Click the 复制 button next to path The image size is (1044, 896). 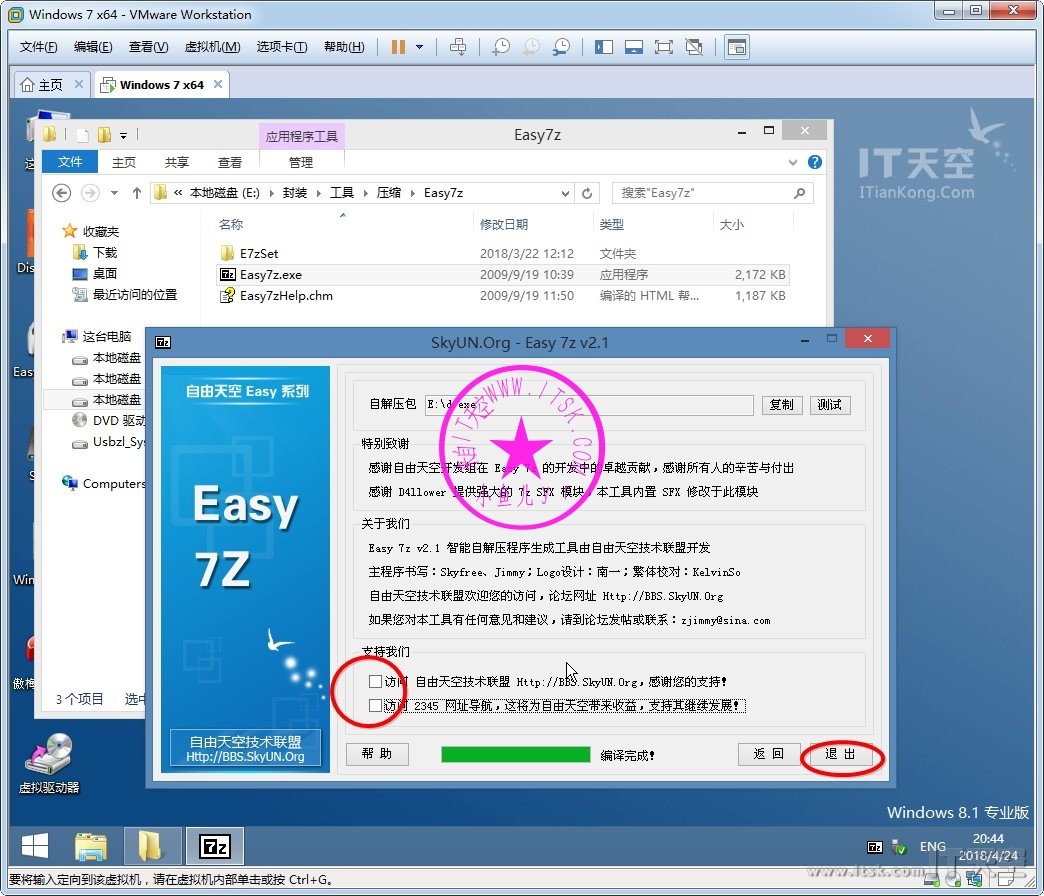point(781,405)
